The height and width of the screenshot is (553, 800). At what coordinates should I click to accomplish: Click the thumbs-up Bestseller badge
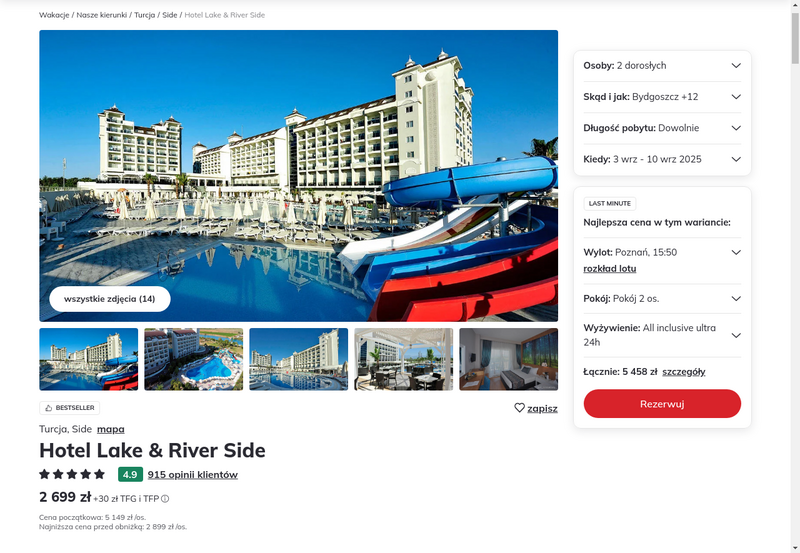(x=69, y=408)
